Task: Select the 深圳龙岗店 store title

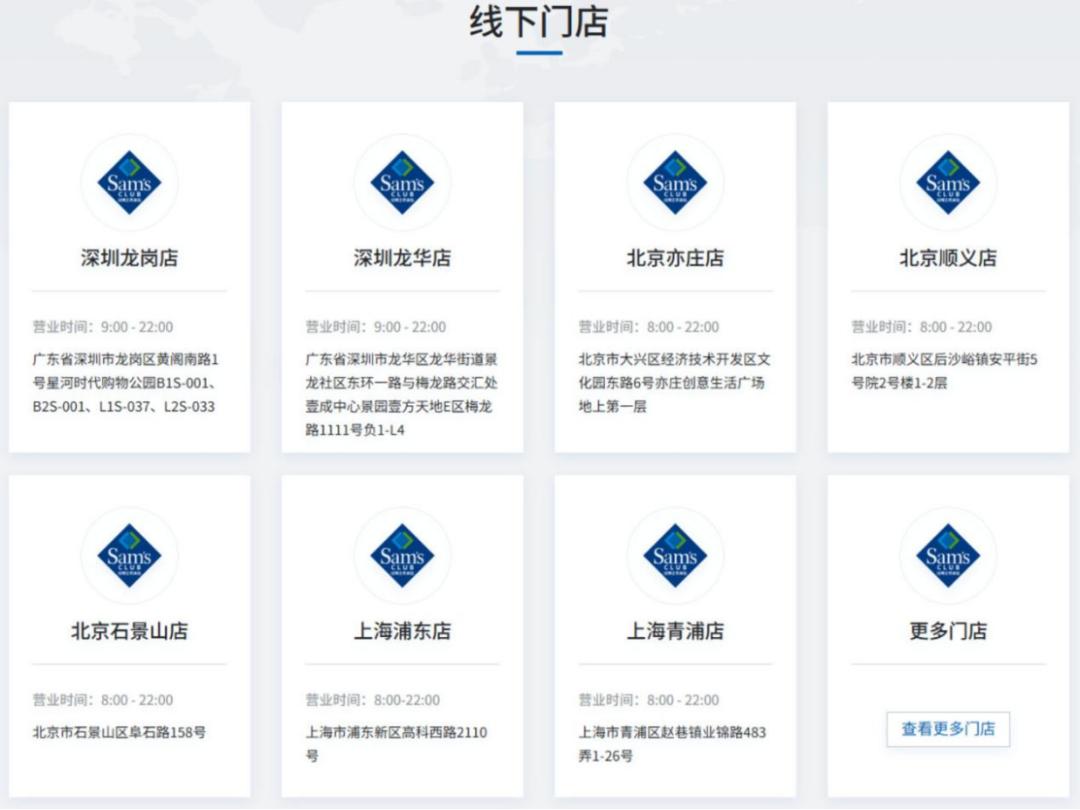Action: 129,258
